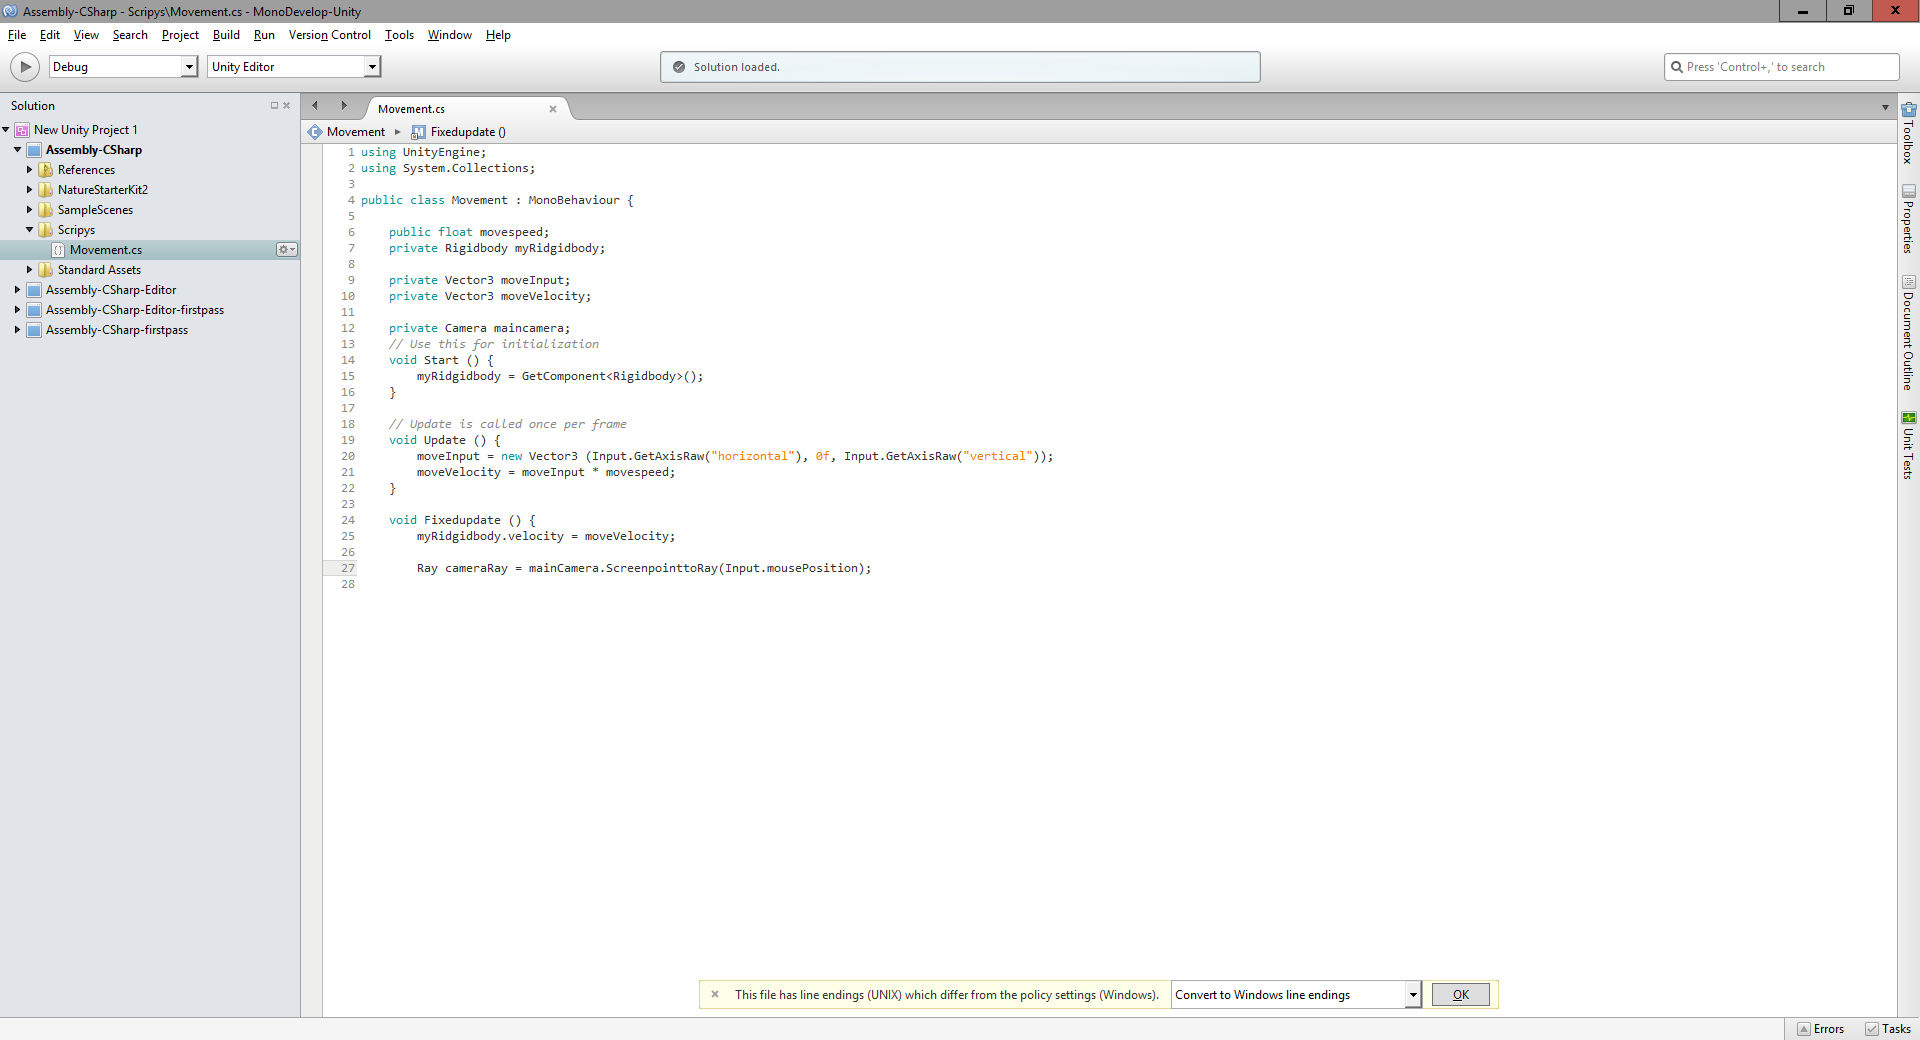The image size is (1920, 1040).
Task: Click the search magnifier icon
Action: (1677, 67)
